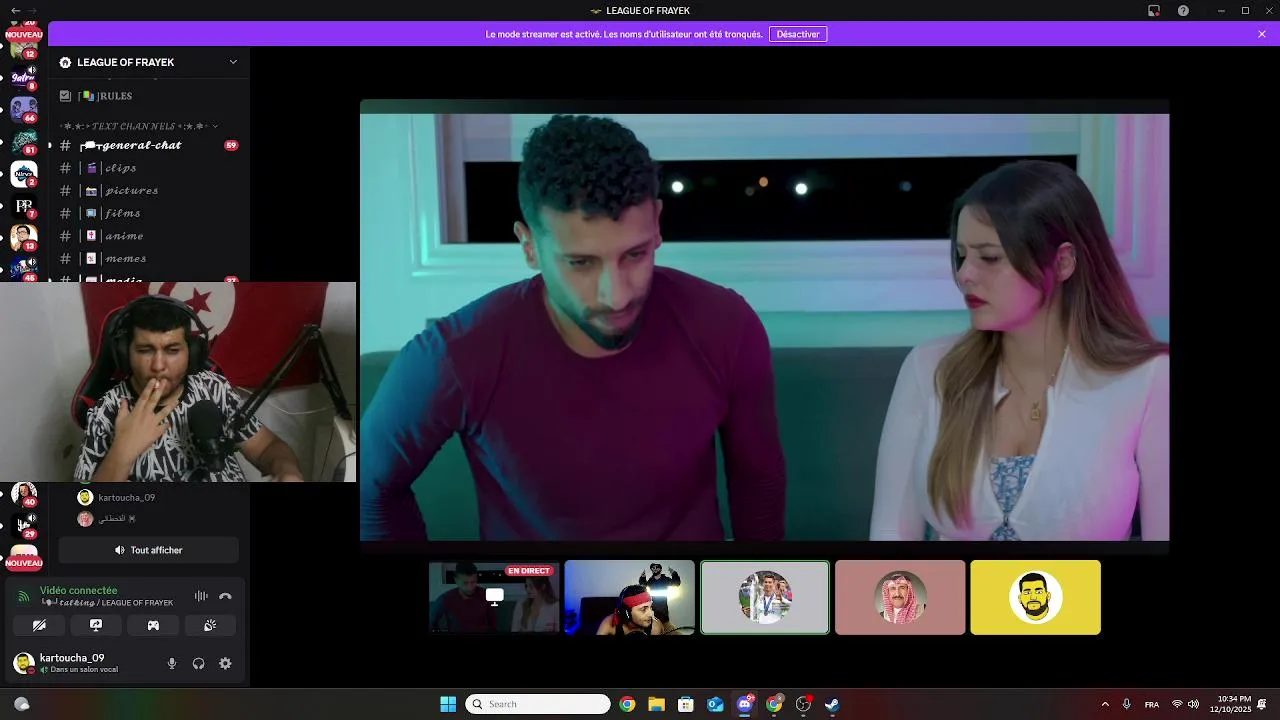Collapse the TEXT CHANNELS category
Image resolution: width=1280 pixels, height=720 pixels.
point(138,127)
